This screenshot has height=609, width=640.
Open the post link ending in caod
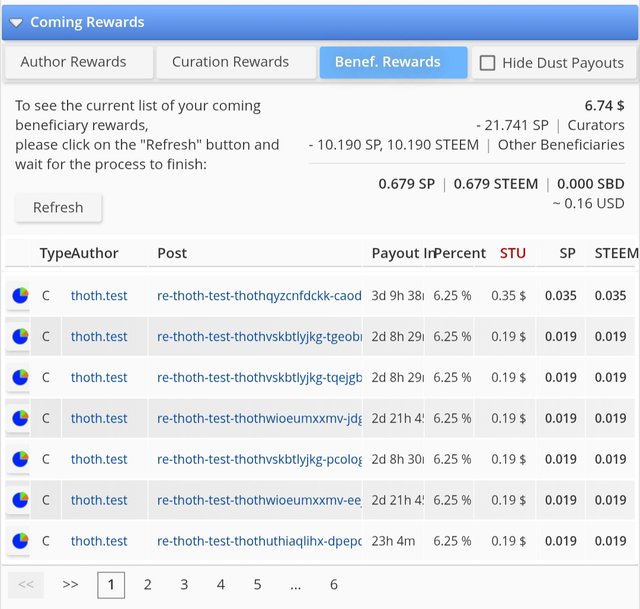259,296
